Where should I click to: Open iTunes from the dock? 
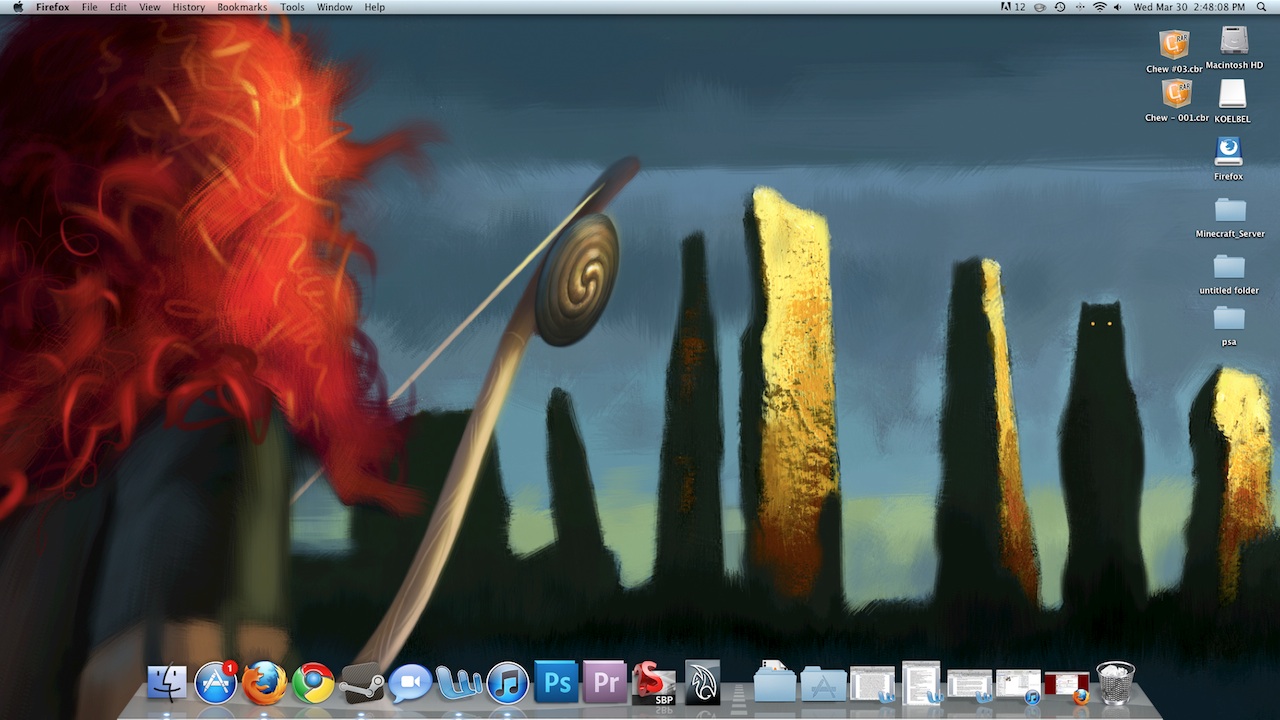pyautogui.click(x=508, y=684)
